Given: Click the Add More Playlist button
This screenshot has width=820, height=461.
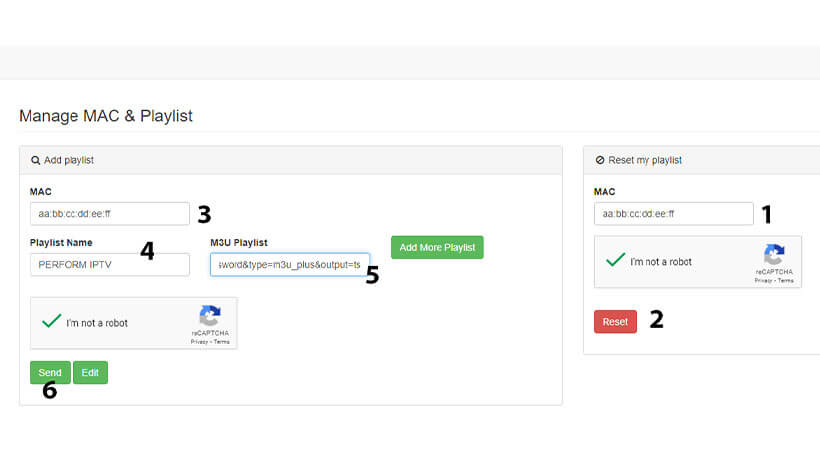Looking at the screenshot, I should [437, 247].
